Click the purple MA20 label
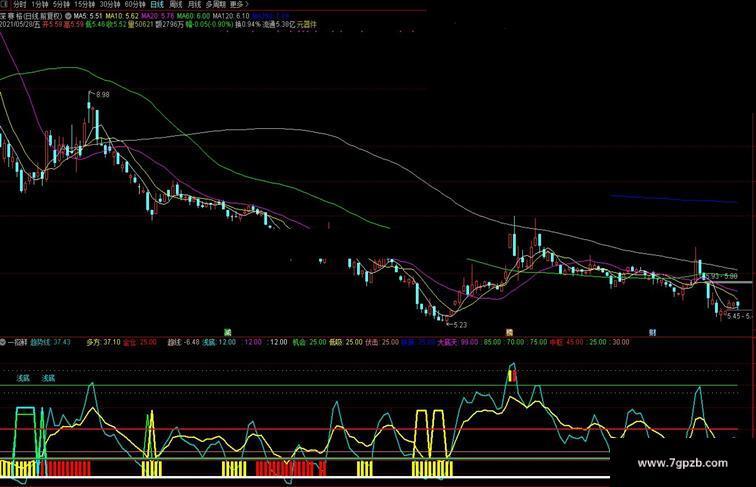This screenshot has width=756, height=487. point(158,16)
